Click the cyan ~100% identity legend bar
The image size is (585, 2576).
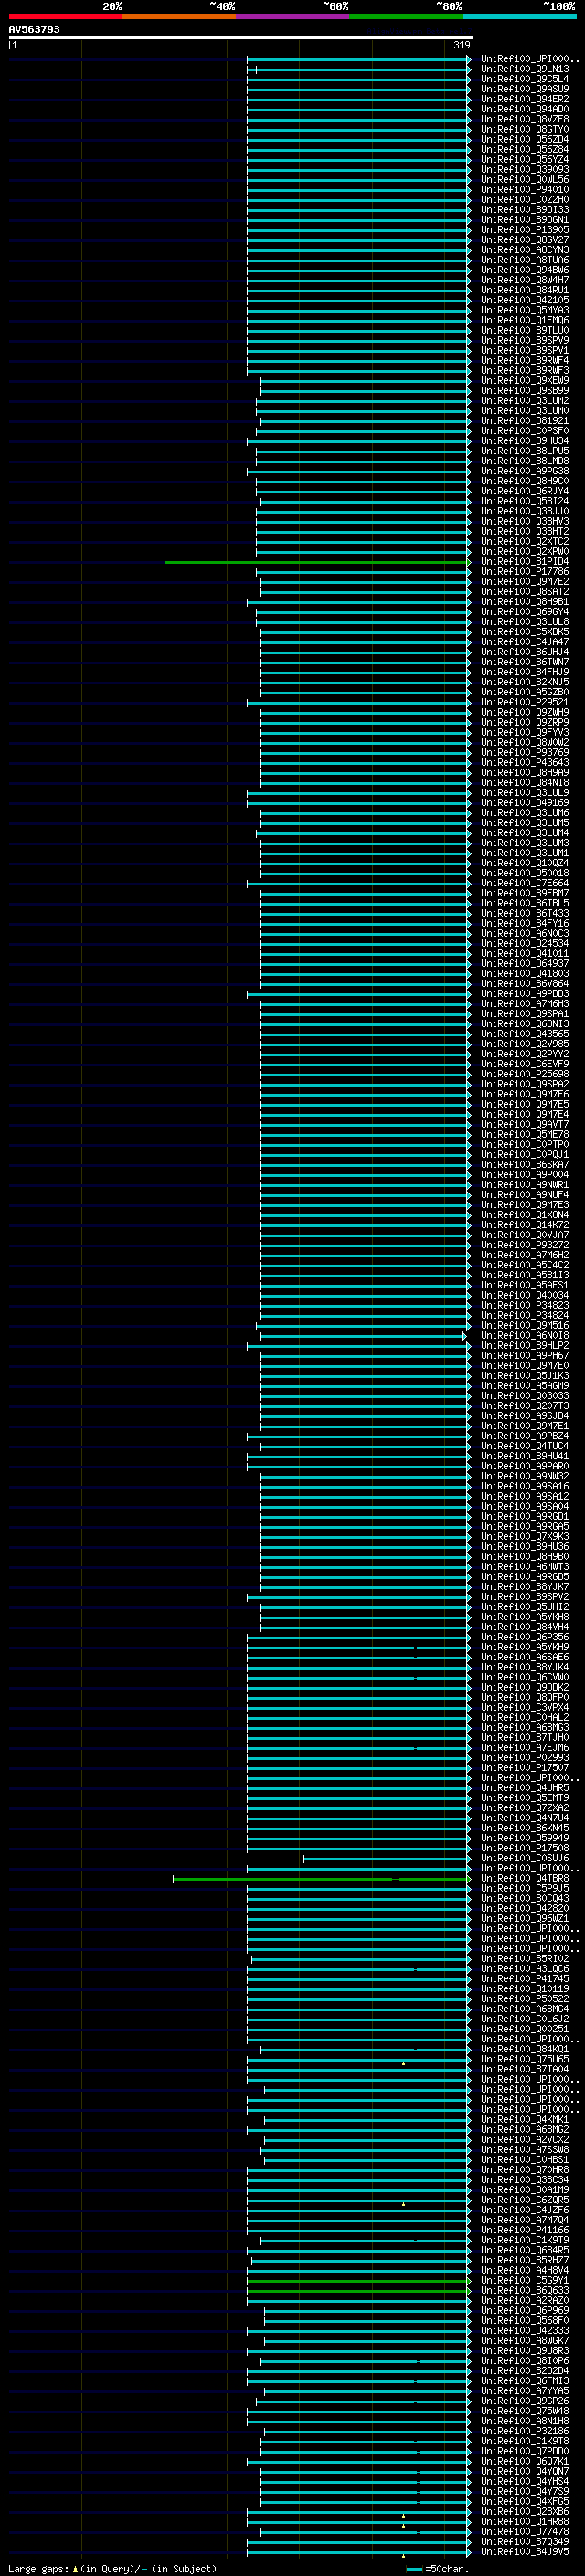[x=519, y=16]
